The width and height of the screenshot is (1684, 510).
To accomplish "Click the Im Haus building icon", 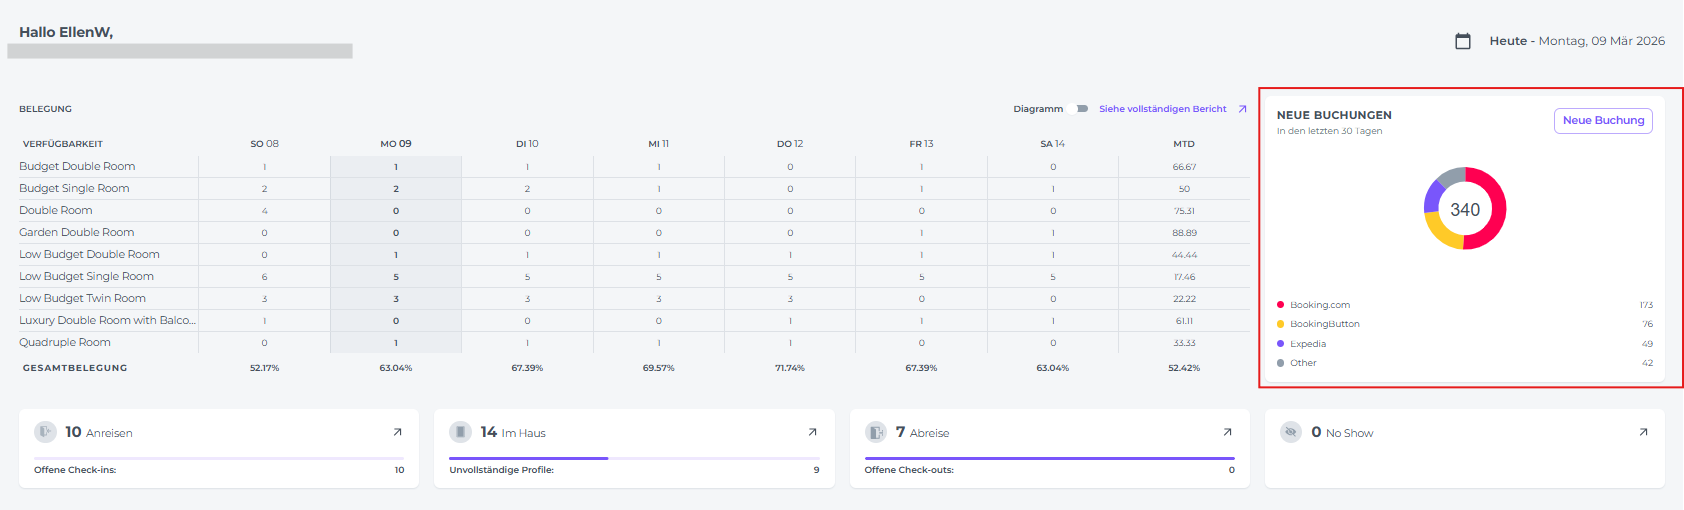I will 460,432.
